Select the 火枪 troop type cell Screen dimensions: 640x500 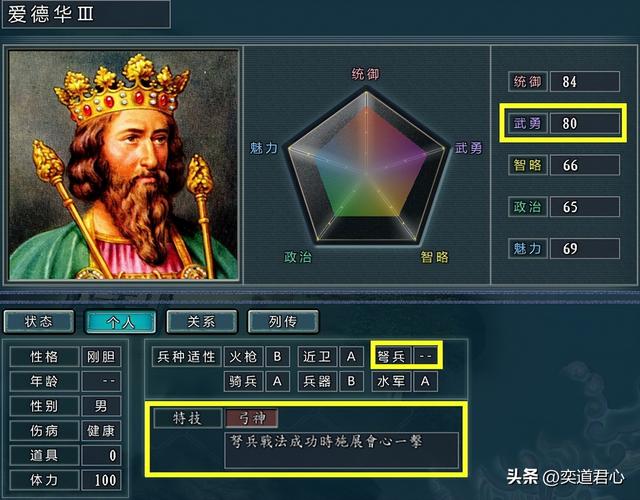243,357
